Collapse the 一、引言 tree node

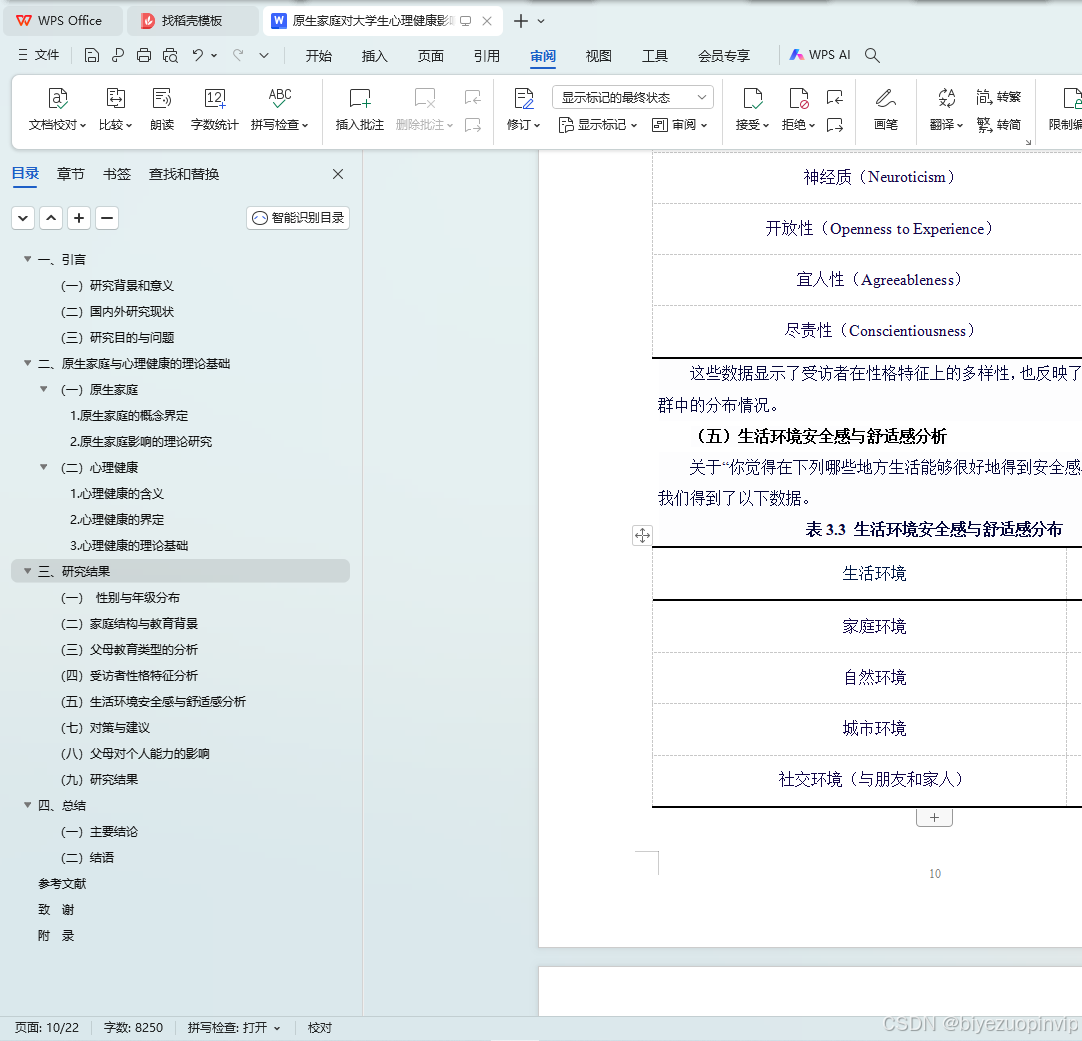click(x=28, y=259)
